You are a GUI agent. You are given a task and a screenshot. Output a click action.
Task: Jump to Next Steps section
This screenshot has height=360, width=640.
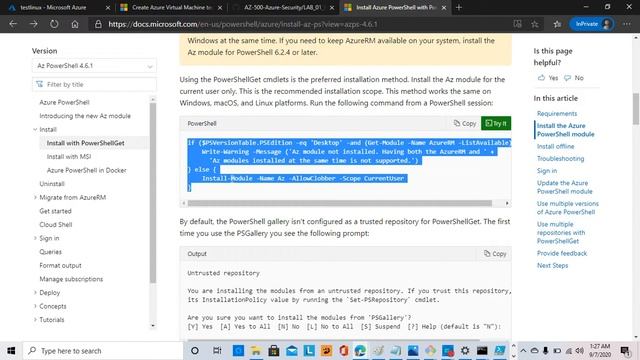point(552,265)
